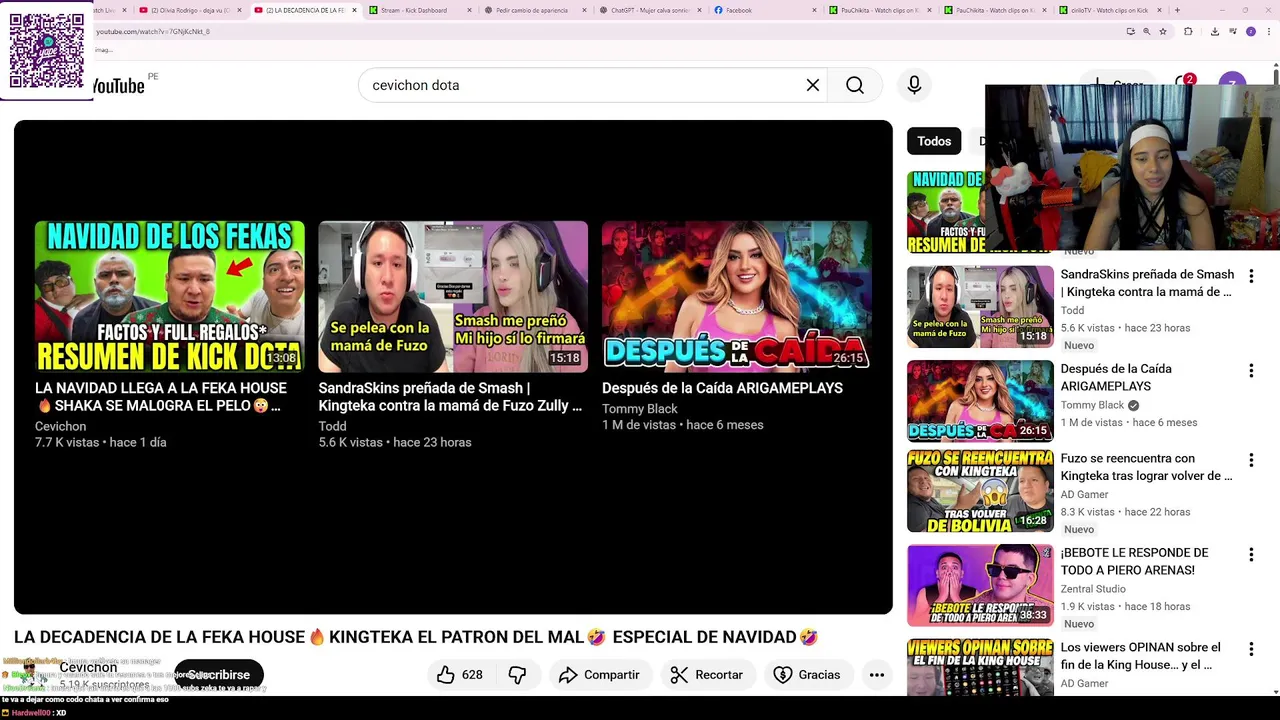
Task: Close the Facebook tab
Action: point(814,10)
